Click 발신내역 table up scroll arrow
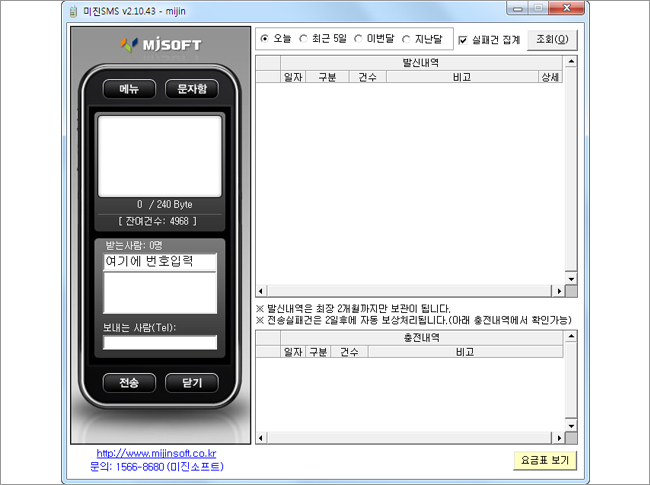Screen dimensions: 650x485 tap(571, 62)
